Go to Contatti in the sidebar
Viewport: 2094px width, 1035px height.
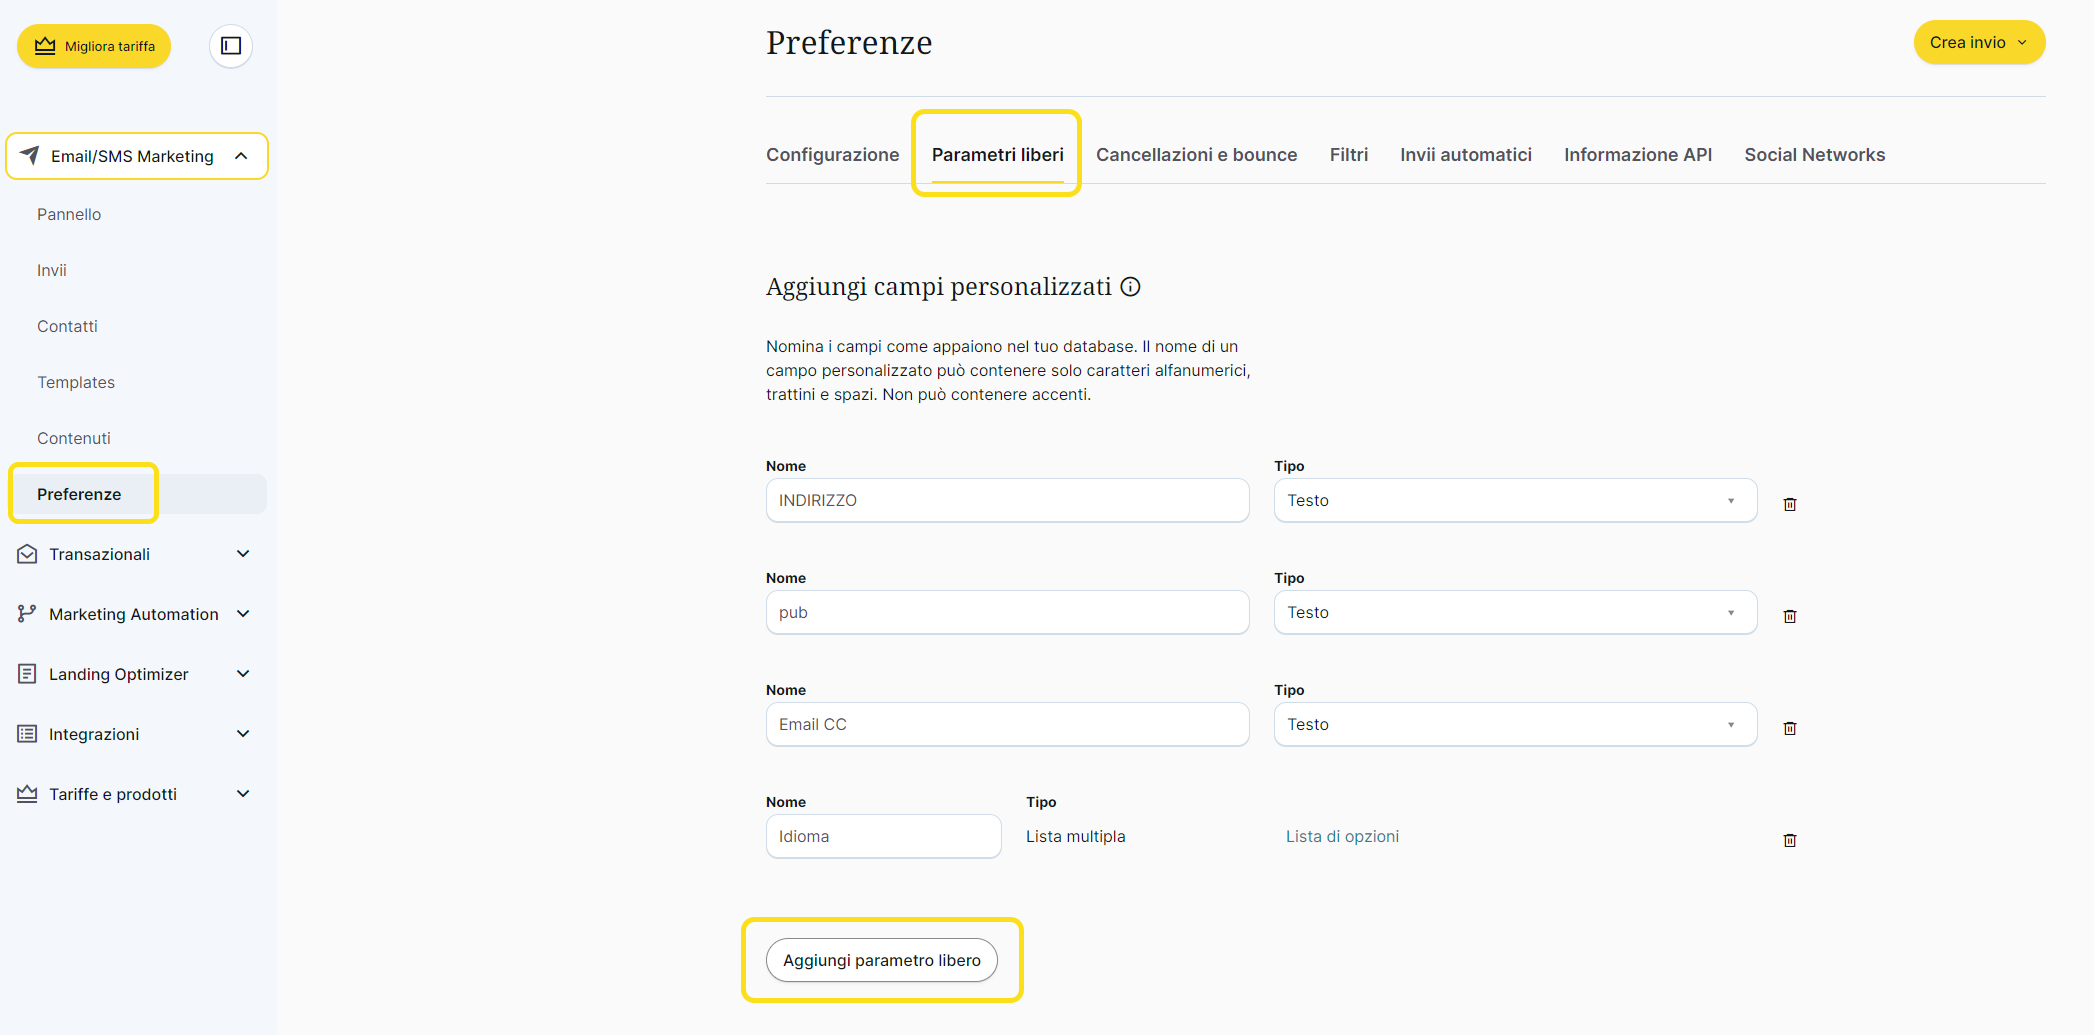[67, 326]
